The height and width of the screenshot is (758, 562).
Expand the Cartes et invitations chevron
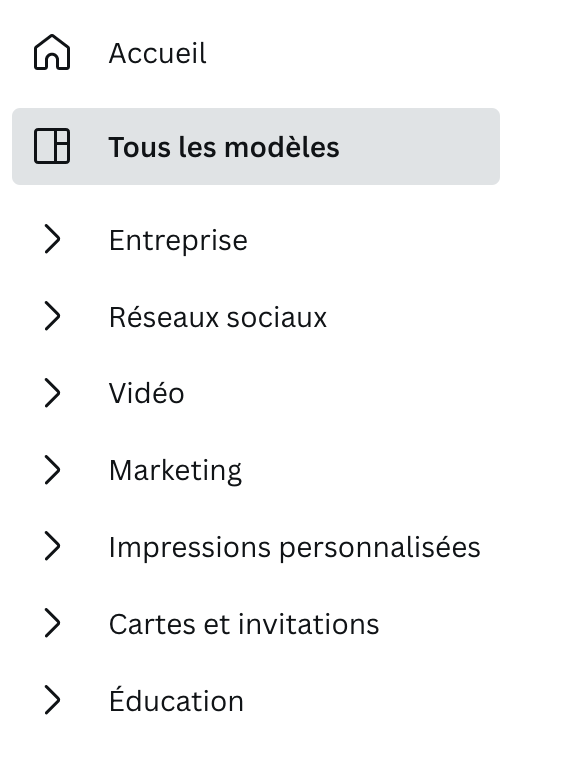52,623
